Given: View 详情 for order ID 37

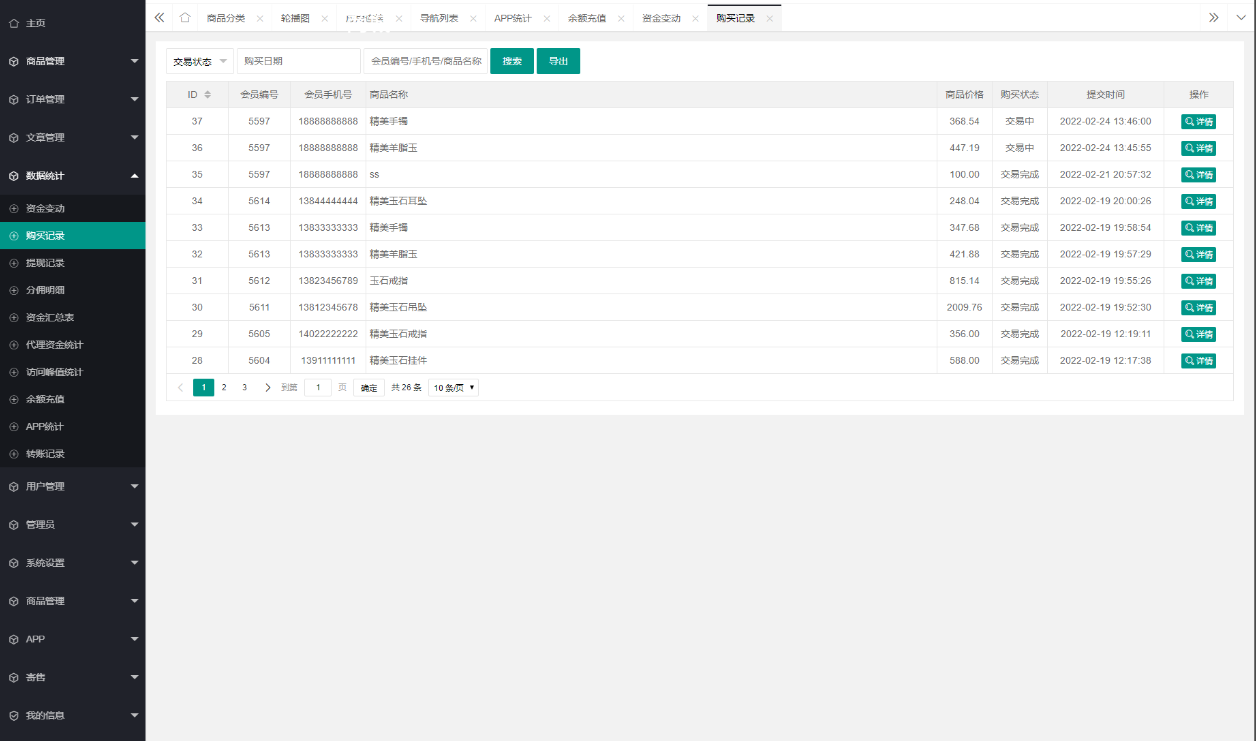Looking at the screenshot, I should 1198,122.
